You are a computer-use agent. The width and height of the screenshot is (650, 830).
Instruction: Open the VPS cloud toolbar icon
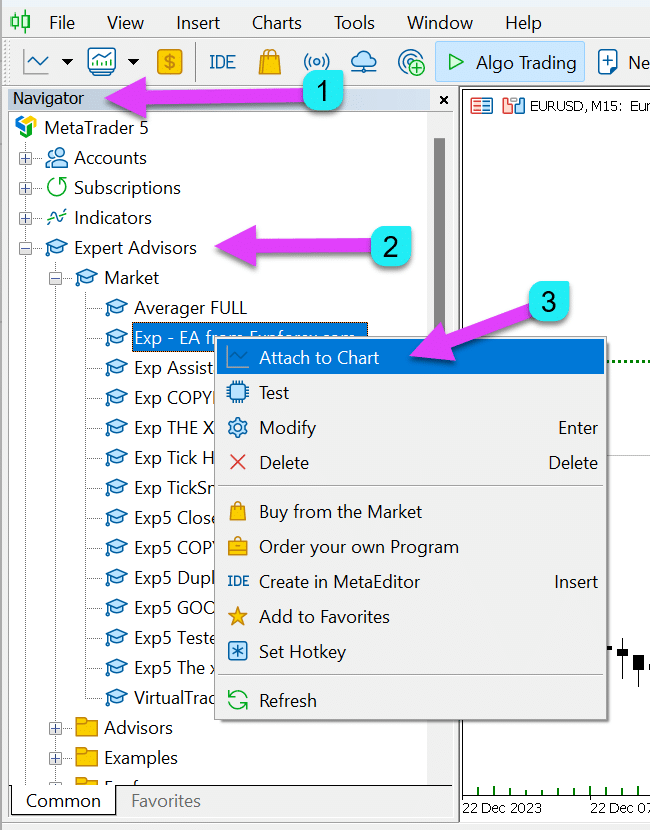[364, 62]
